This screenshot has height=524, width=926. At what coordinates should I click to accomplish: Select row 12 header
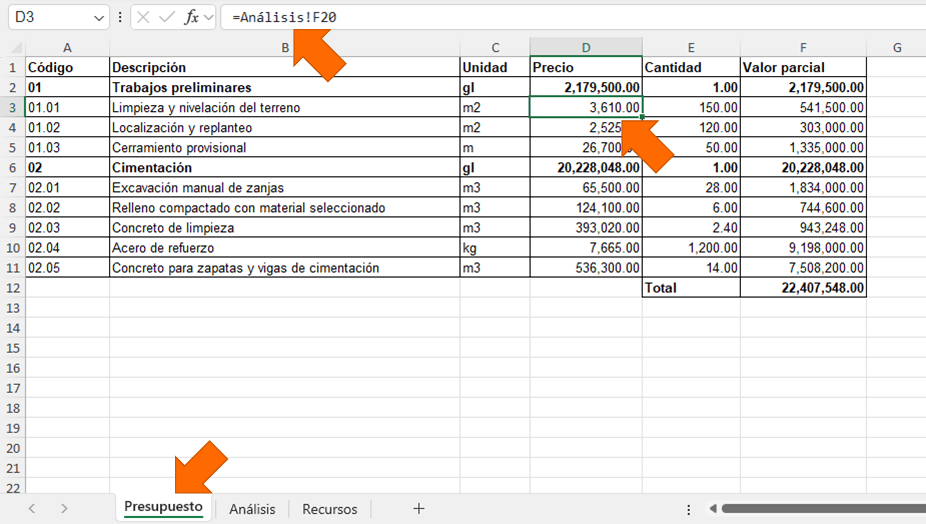pos(12,288)
